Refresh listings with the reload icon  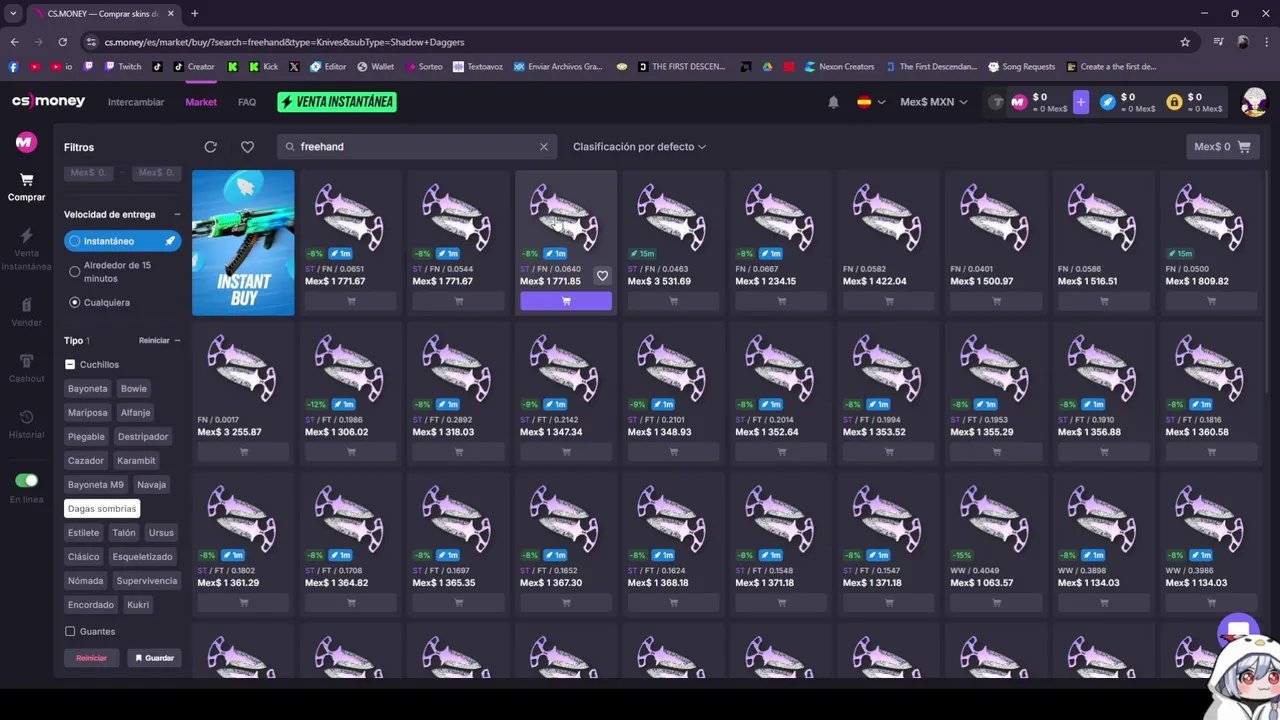point(210,147)
